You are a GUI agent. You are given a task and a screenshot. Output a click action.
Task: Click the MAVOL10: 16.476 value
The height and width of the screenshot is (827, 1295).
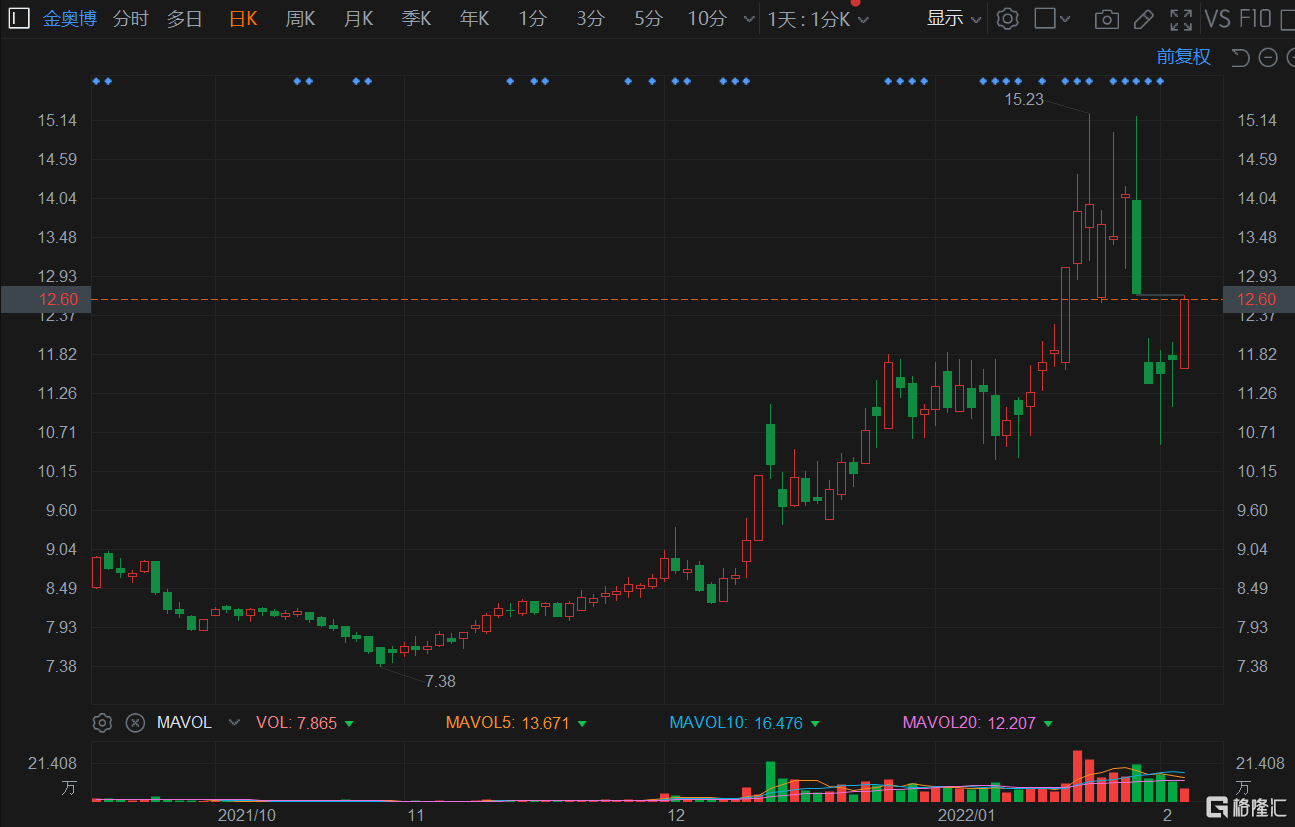[736, 722]
